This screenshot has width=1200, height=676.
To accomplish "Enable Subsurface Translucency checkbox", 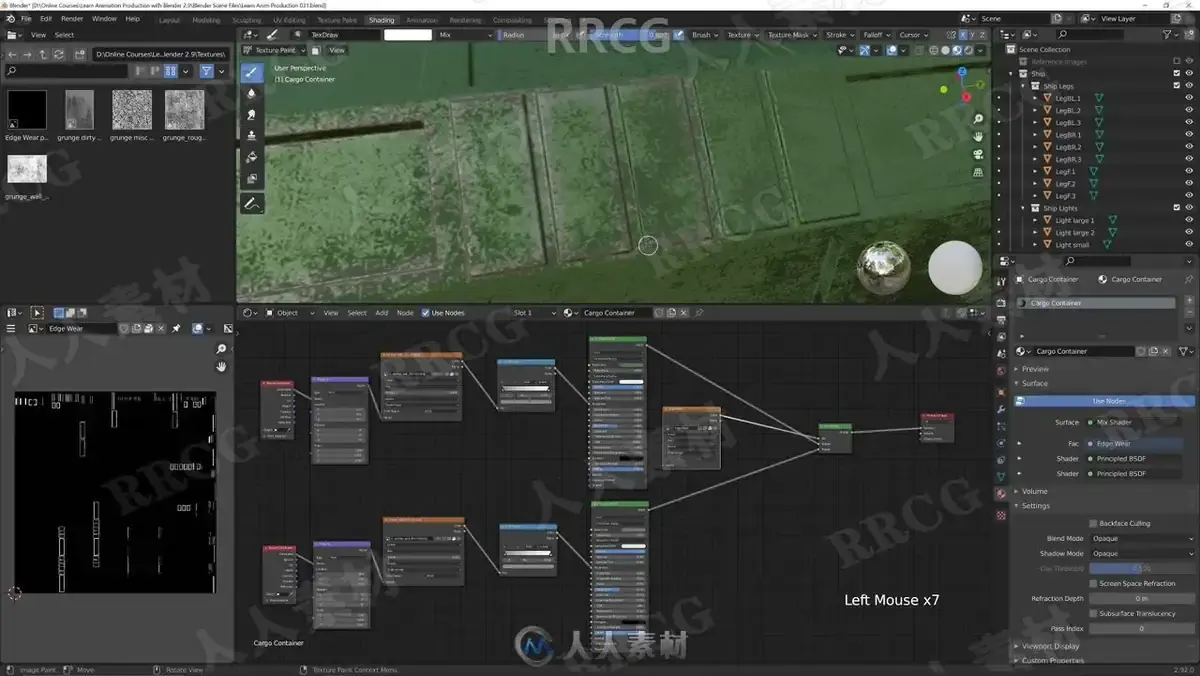I will tap(1093, 613).
